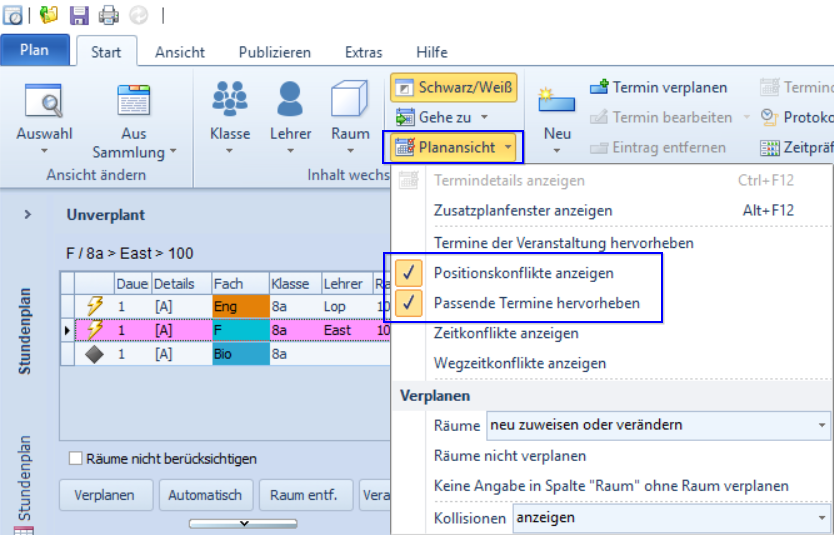Switch to the Ansicht tab
The width and height of the screenshot is (834, 535).
pos(180,52)
